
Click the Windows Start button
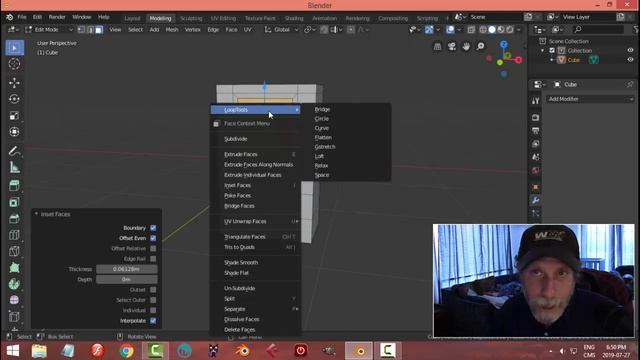pyautogui.click(x=13, y=351)
